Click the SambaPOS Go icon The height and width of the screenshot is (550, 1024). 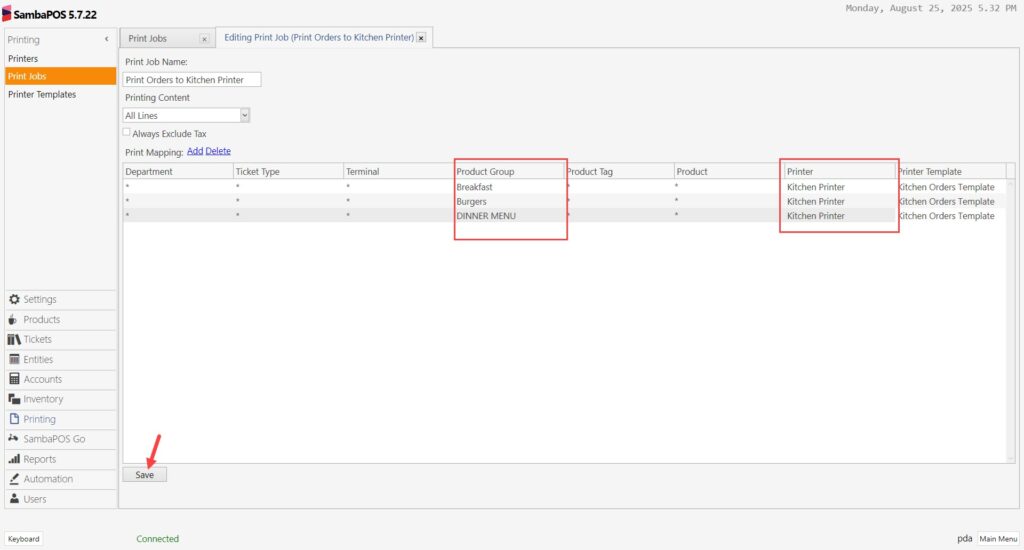point(13,438)
